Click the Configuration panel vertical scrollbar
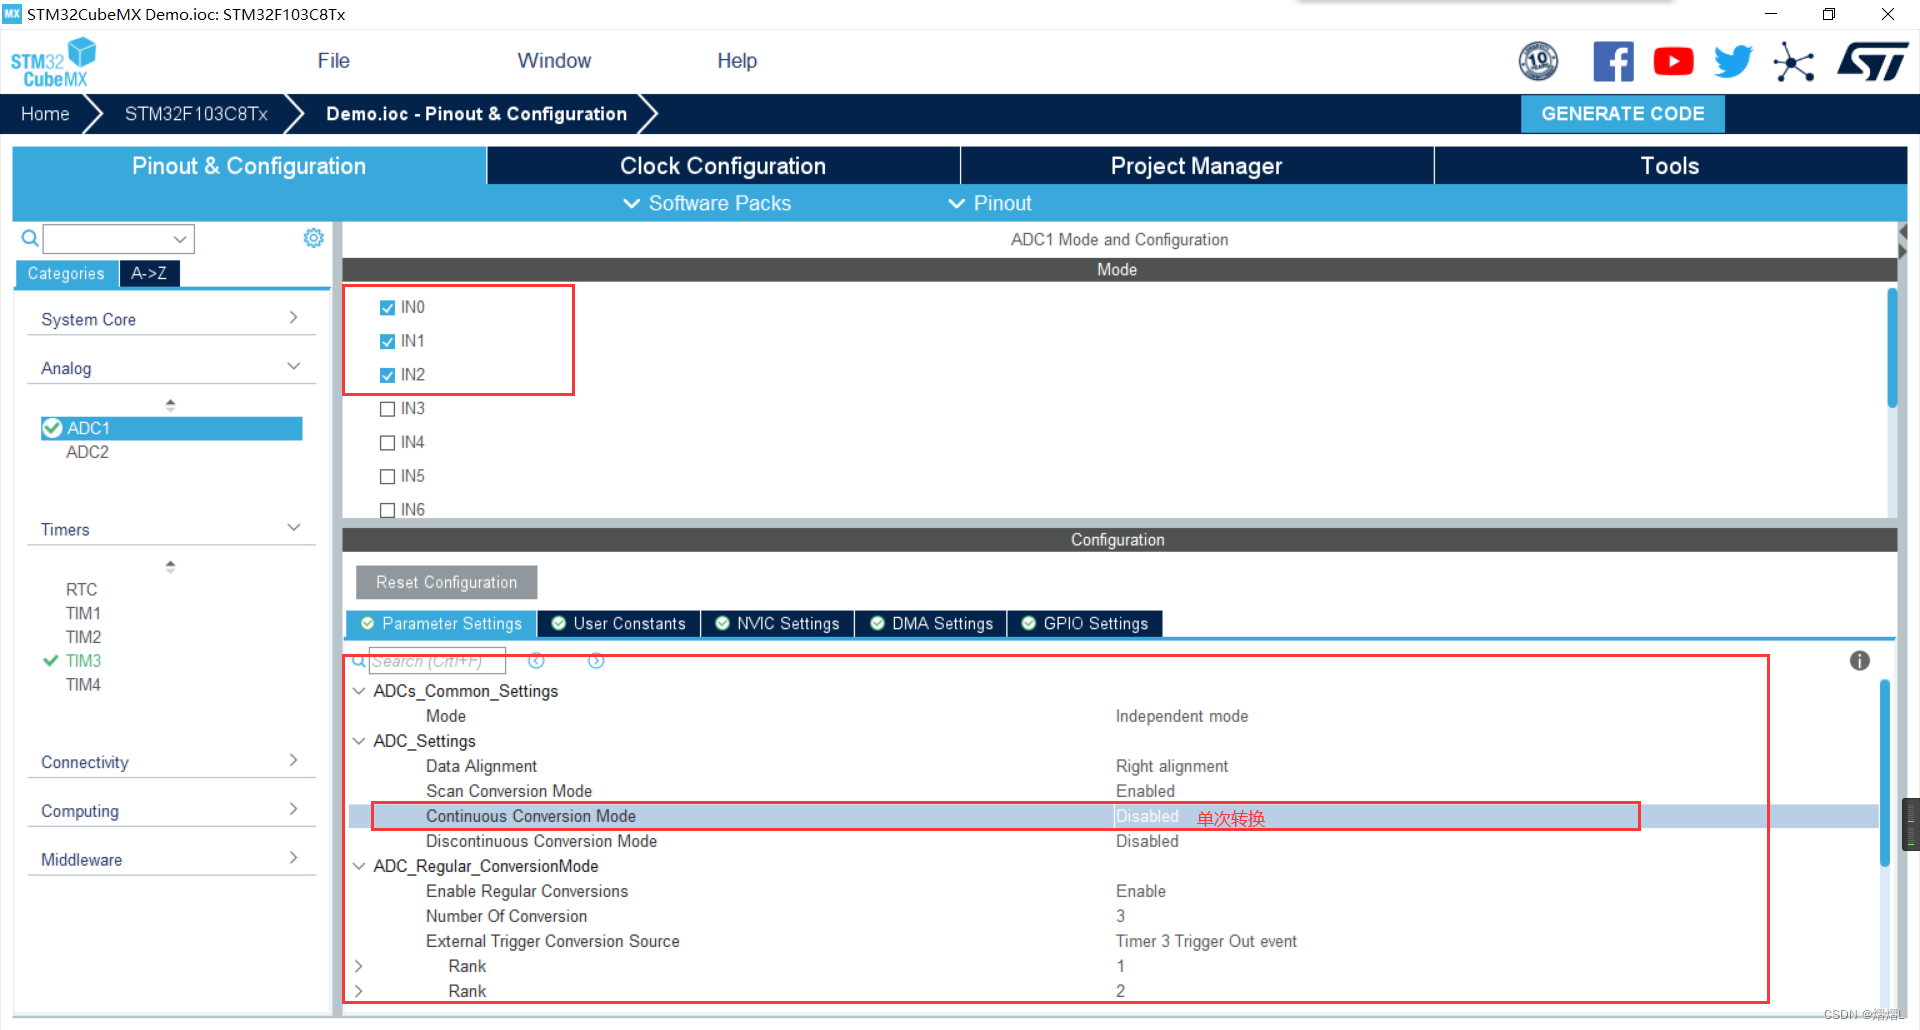The width and height of the screenshot is (1920, 1030). [x=1884, y=773]
